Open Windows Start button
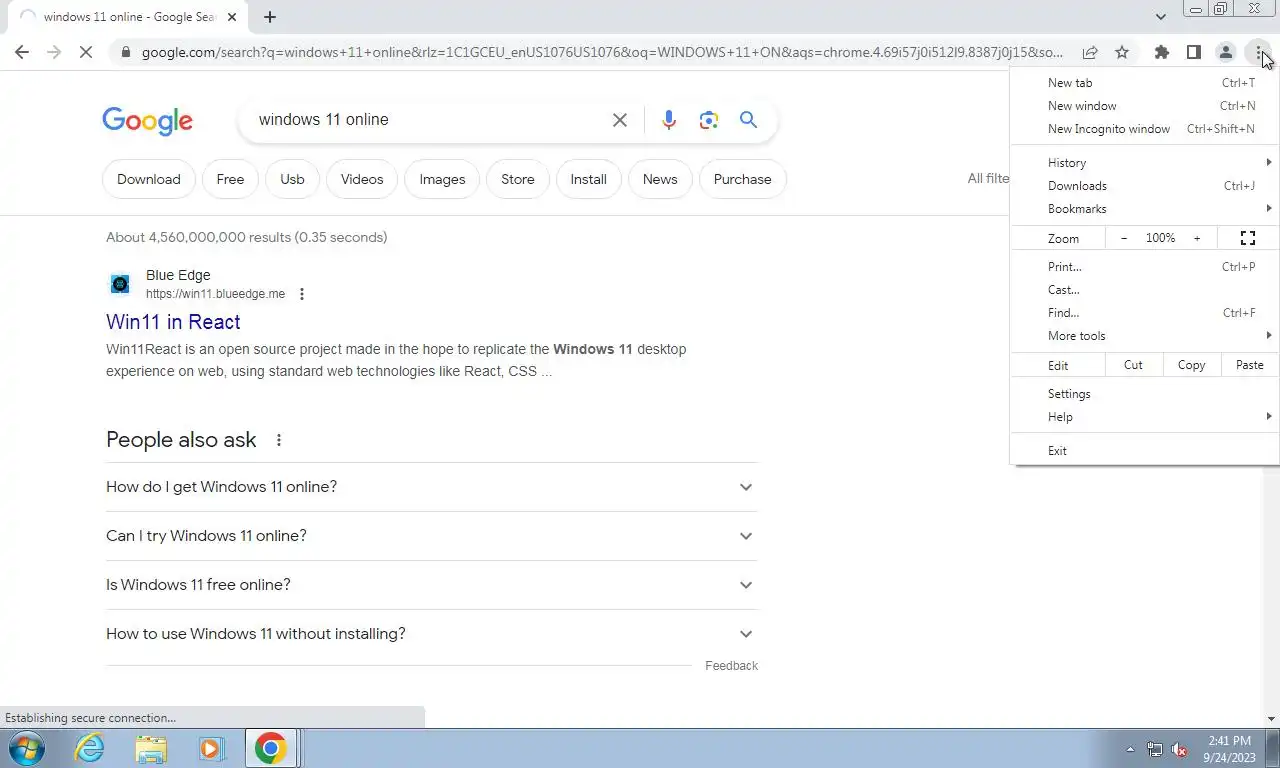Viewport: 1280px width, 768px height. [x=27, y=748]
